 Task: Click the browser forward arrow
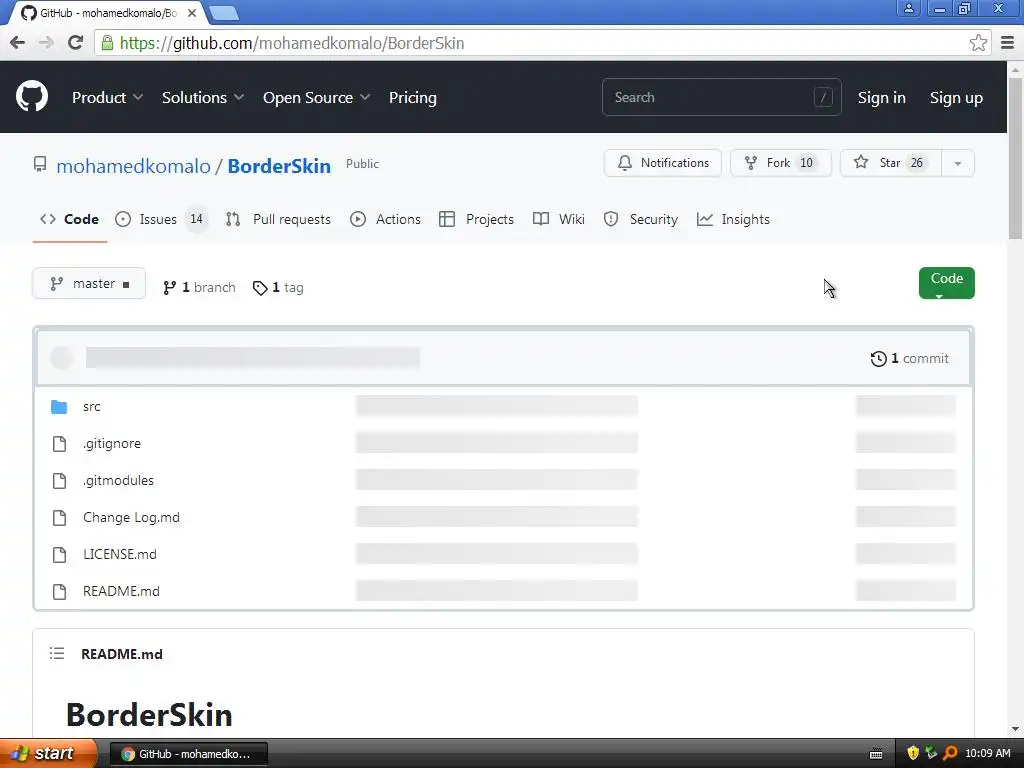pos(46,43)
